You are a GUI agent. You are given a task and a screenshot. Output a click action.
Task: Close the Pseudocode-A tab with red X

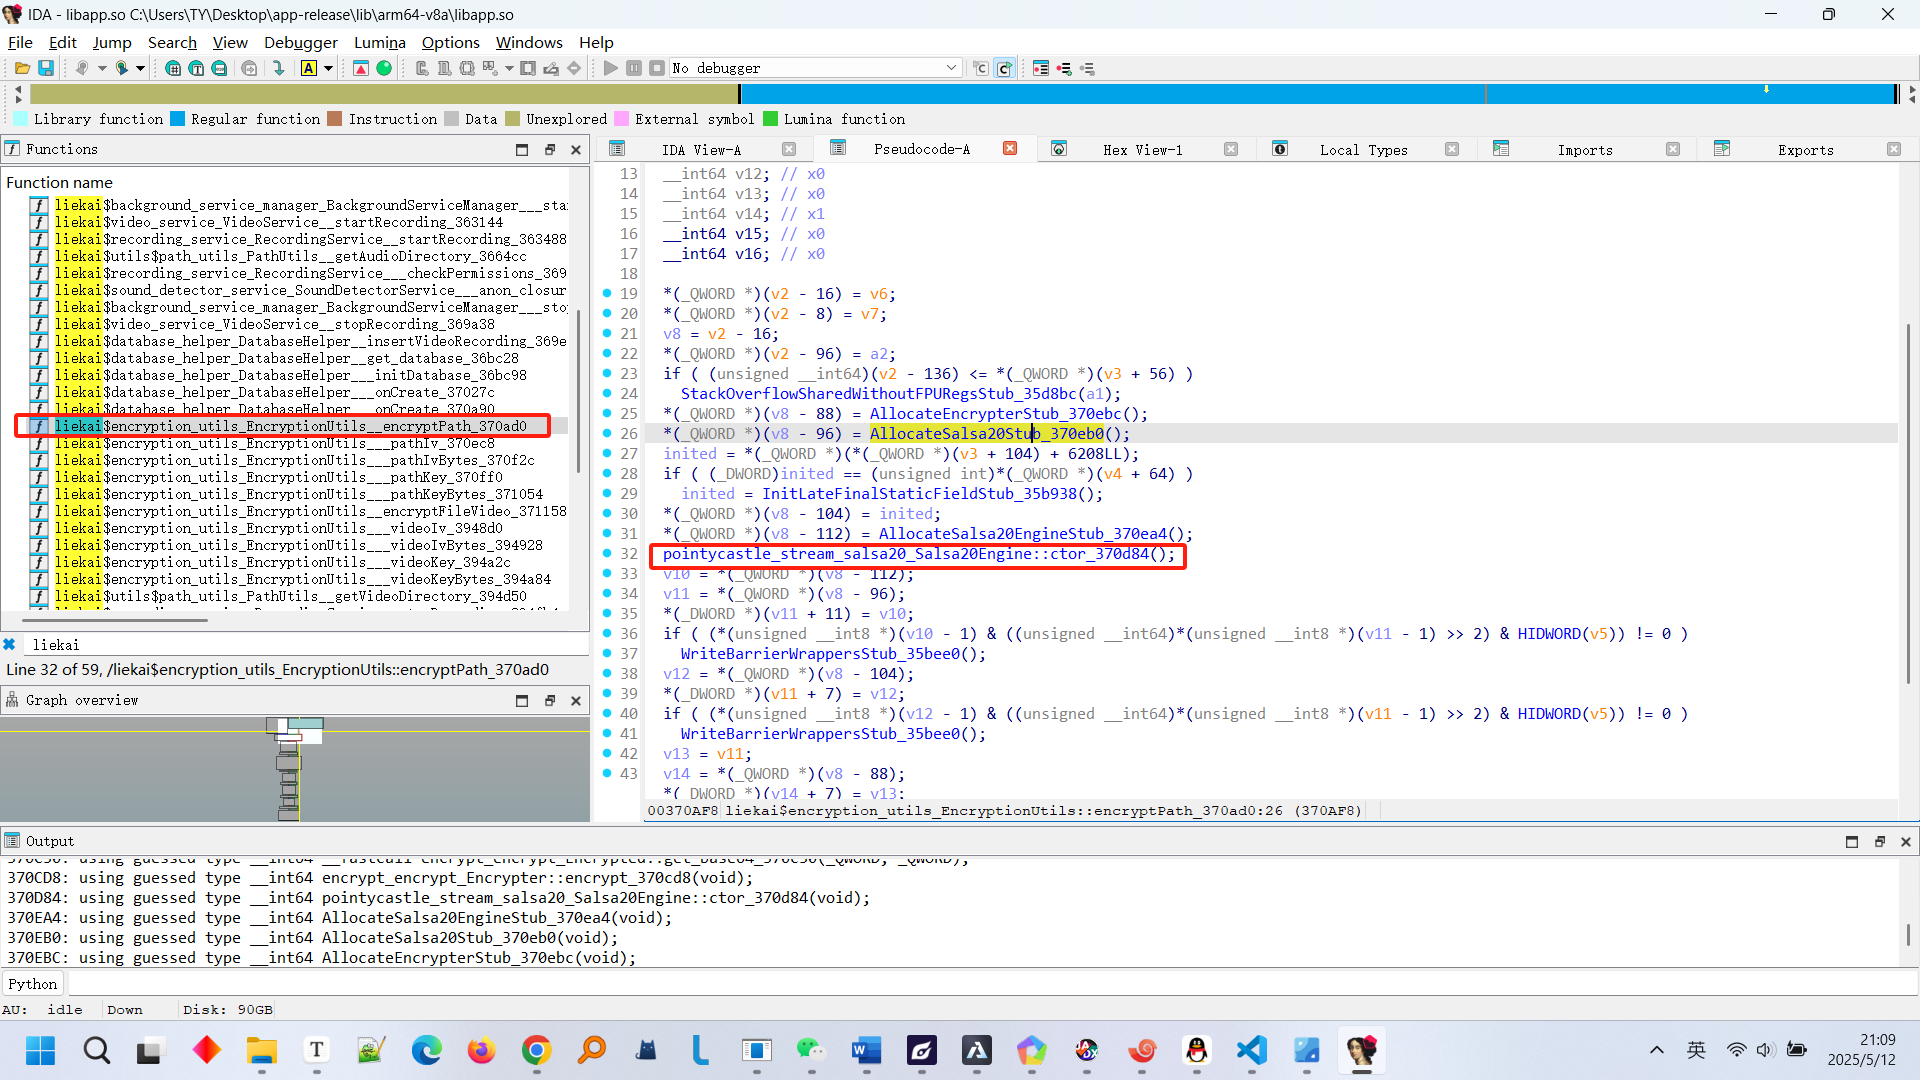pyautogui.click(x=1010, y=148)
